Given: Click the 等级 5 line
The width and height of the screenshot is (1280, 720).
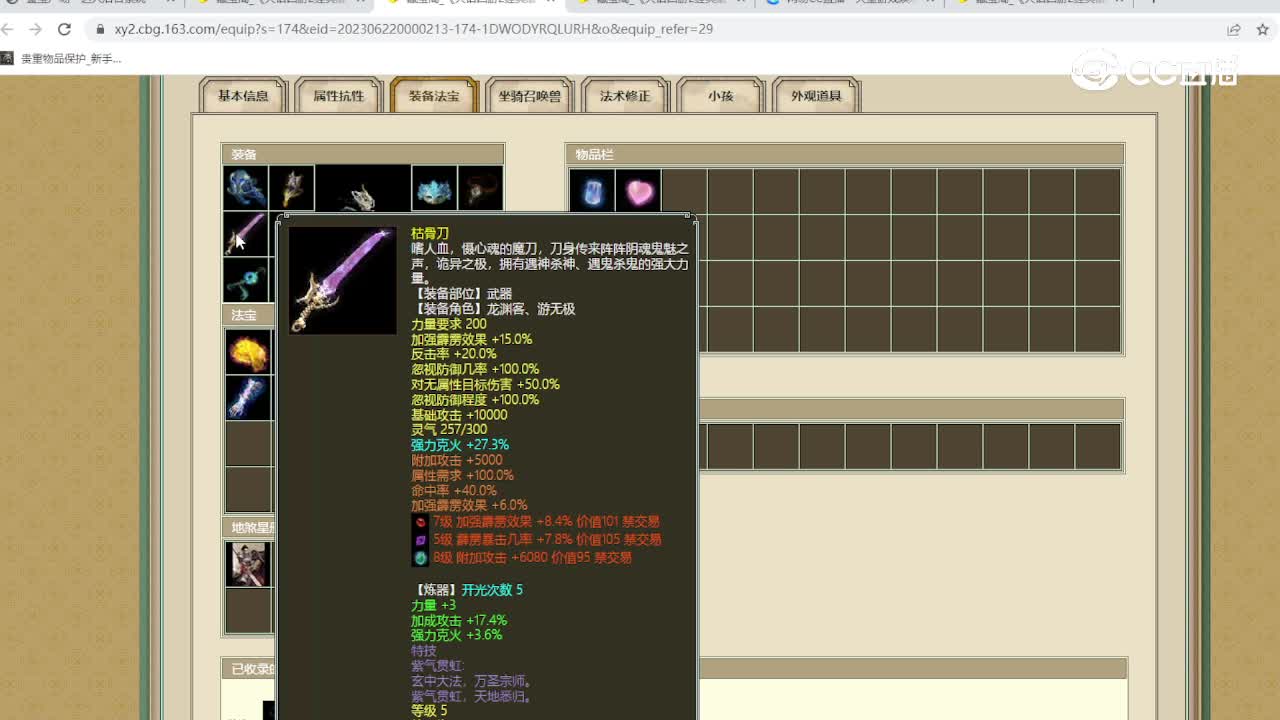Looking at the screenshot, I should click(x=429, y=711).
